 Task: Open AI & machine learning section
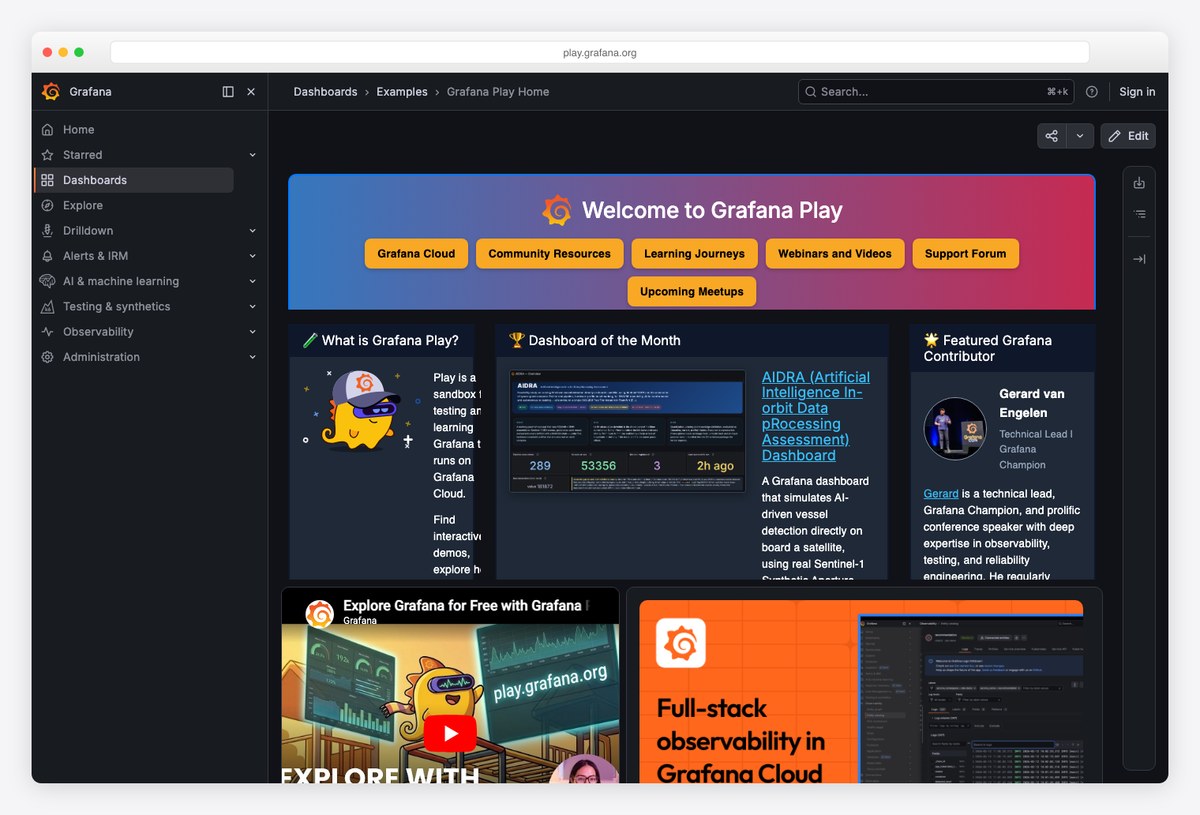121,281
